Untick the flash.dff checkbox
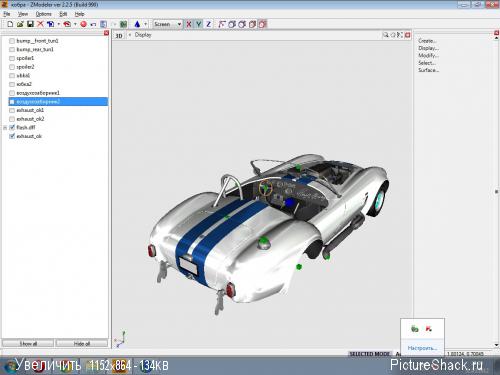 click(x=12, y=127)
